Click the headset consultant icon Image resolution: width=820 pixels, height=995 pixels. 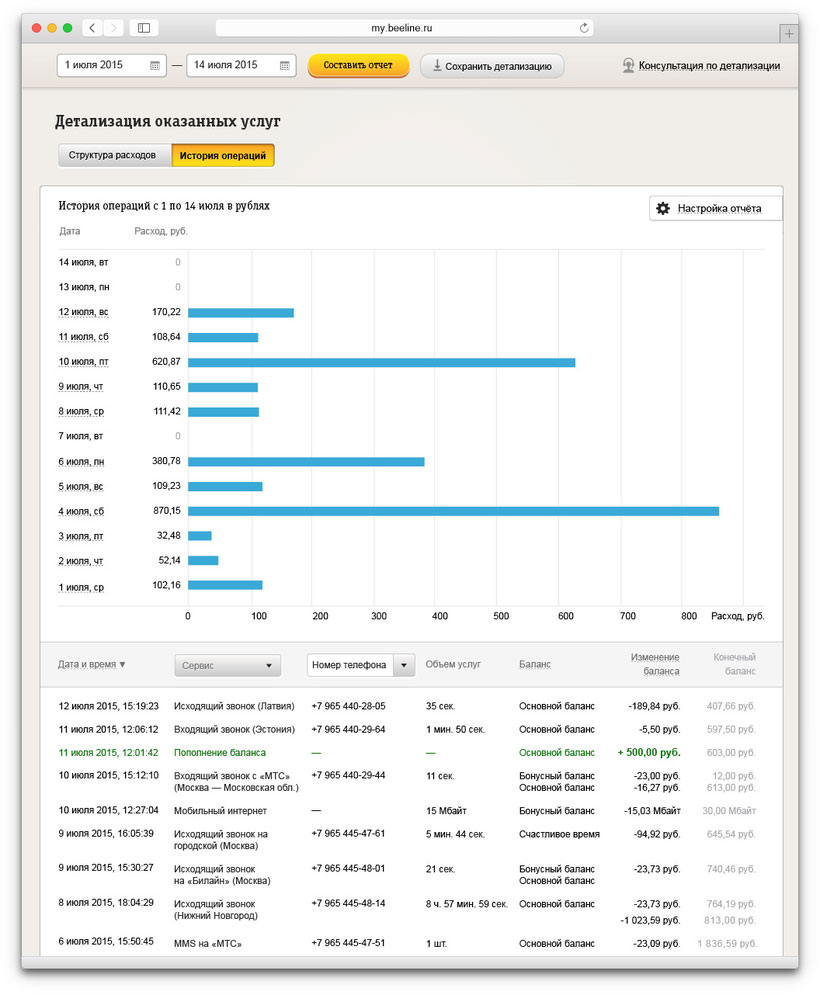[628, 66]
